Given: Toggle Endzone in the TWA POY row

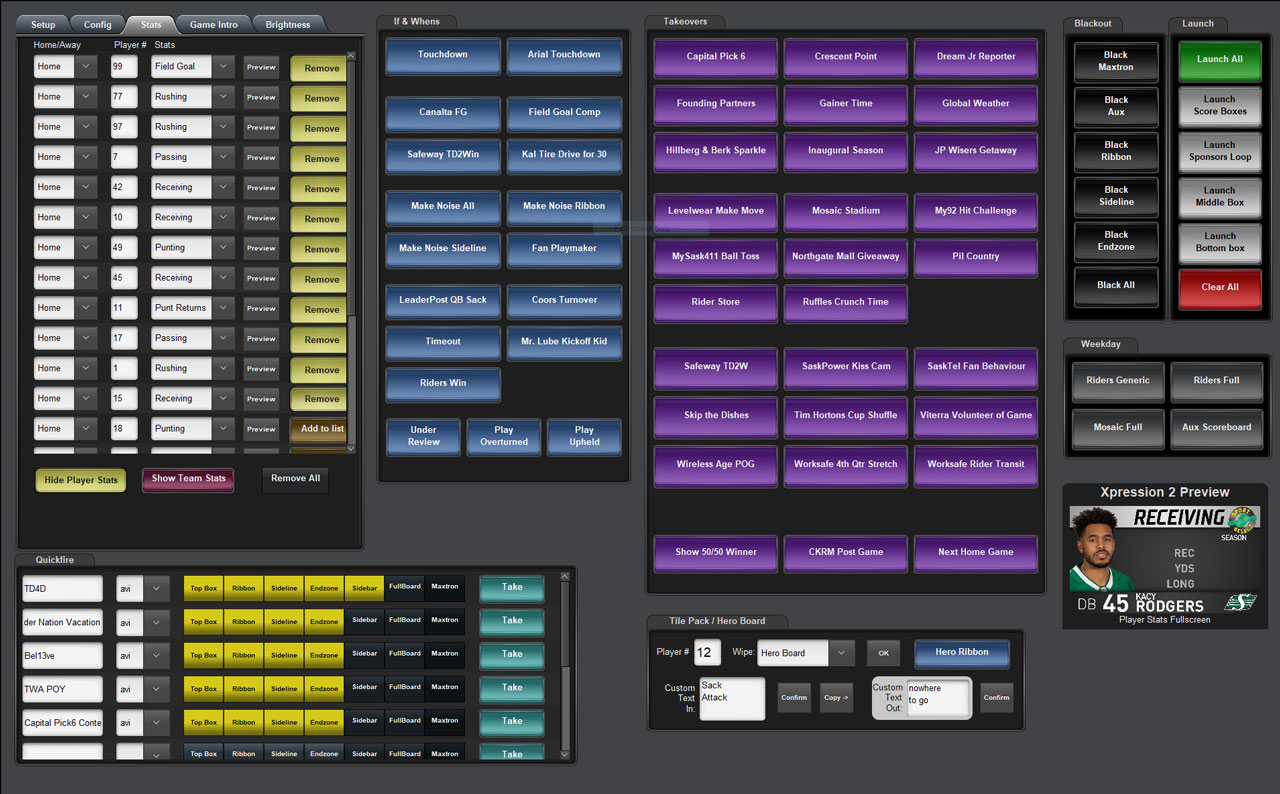Looking at the screenshot, I should (324, 688).
